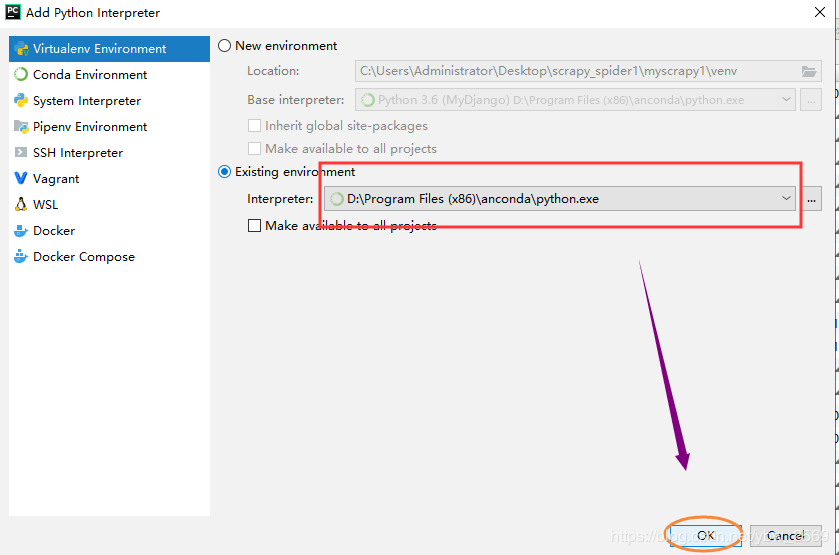Screen dimensions: 839x555
Task: Click the Cancel button
Action: click(x=785, y=535)
